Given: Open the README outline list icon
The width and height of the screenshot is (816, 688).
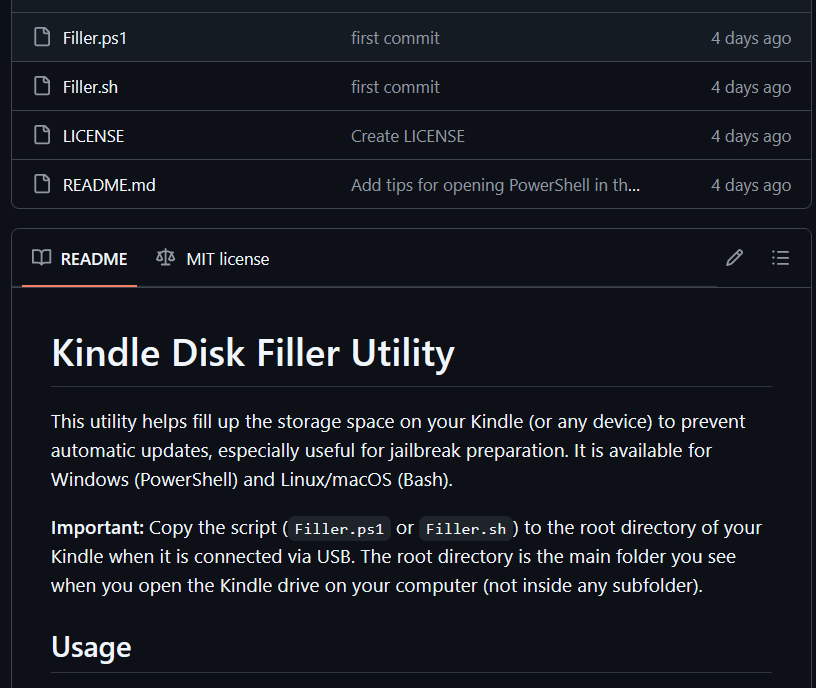Looking at the screenshot, I should pyautogui.click(x=781, y=258).
